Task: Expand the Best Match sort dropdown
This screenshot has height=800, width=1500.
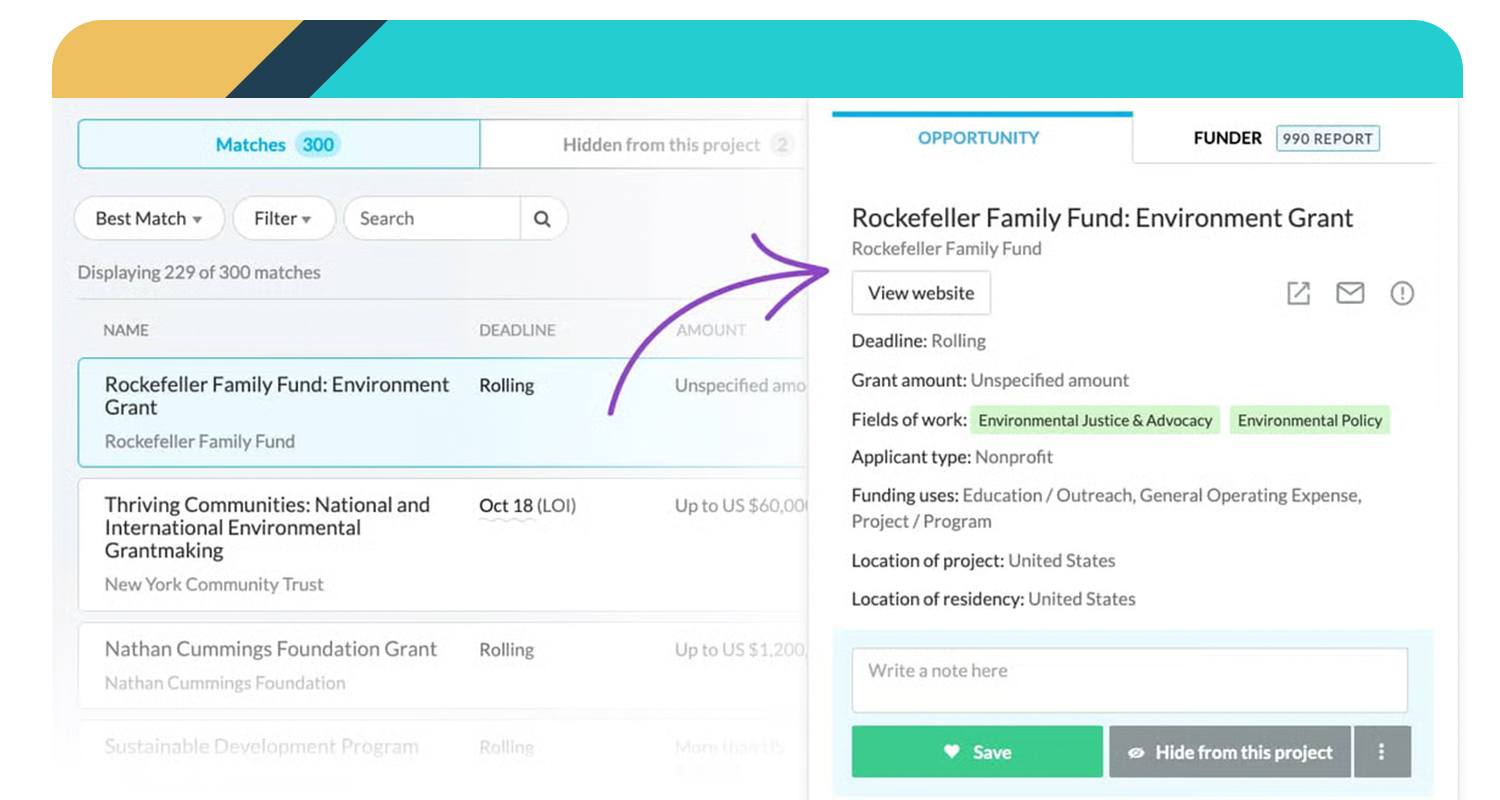Action: pos(148,219)
